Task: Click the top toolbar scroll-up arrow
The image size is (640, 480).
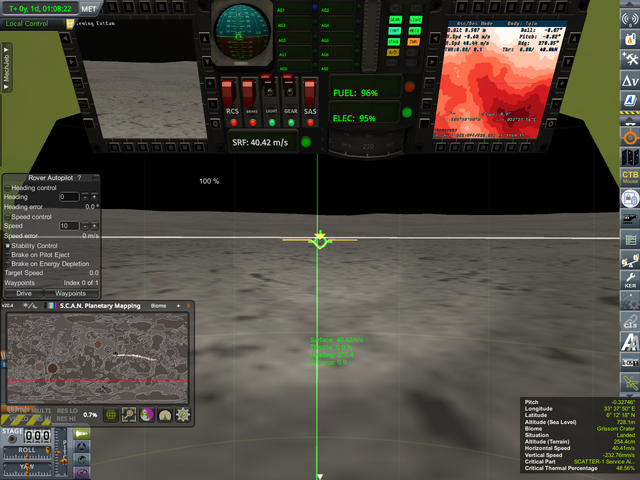Action: (630, 4)
